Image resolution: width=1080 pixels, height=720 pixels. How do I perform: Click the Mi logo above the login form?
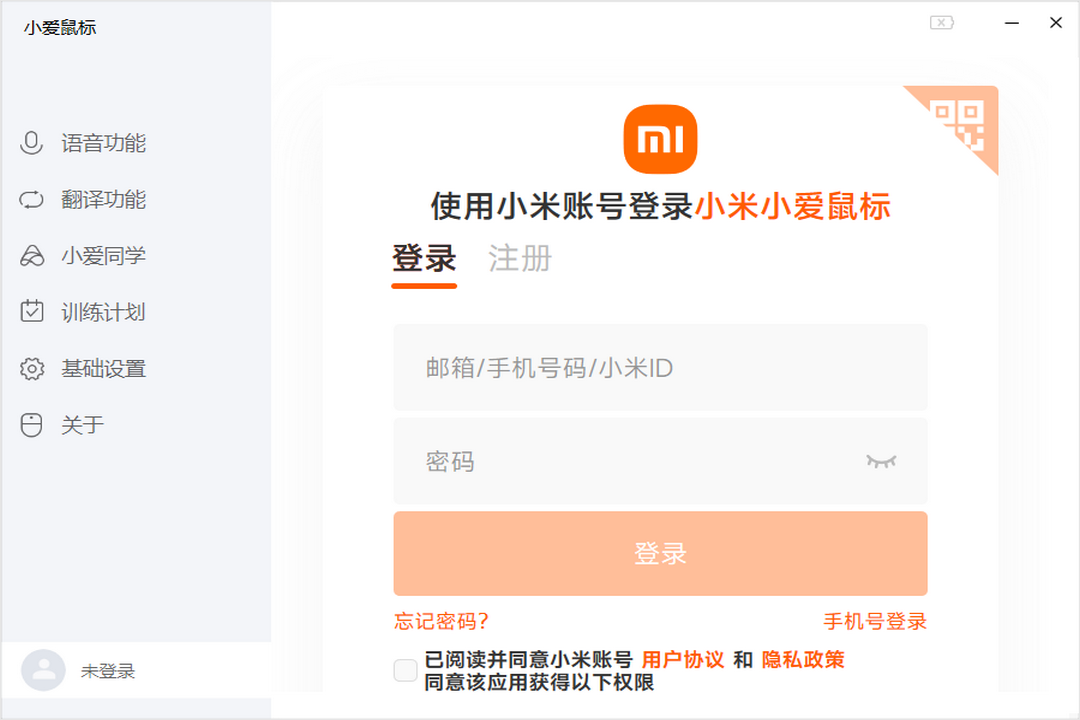coord(660,139)
